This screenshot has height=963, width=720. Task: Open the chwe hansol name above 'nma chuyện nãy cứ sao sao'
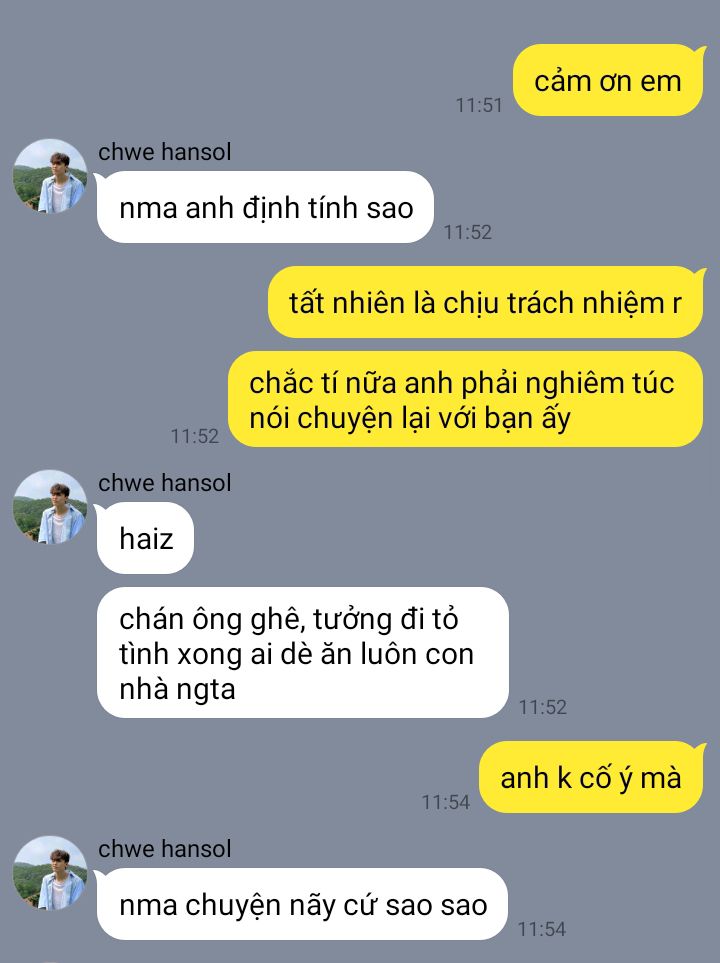[x=165, y=849]
